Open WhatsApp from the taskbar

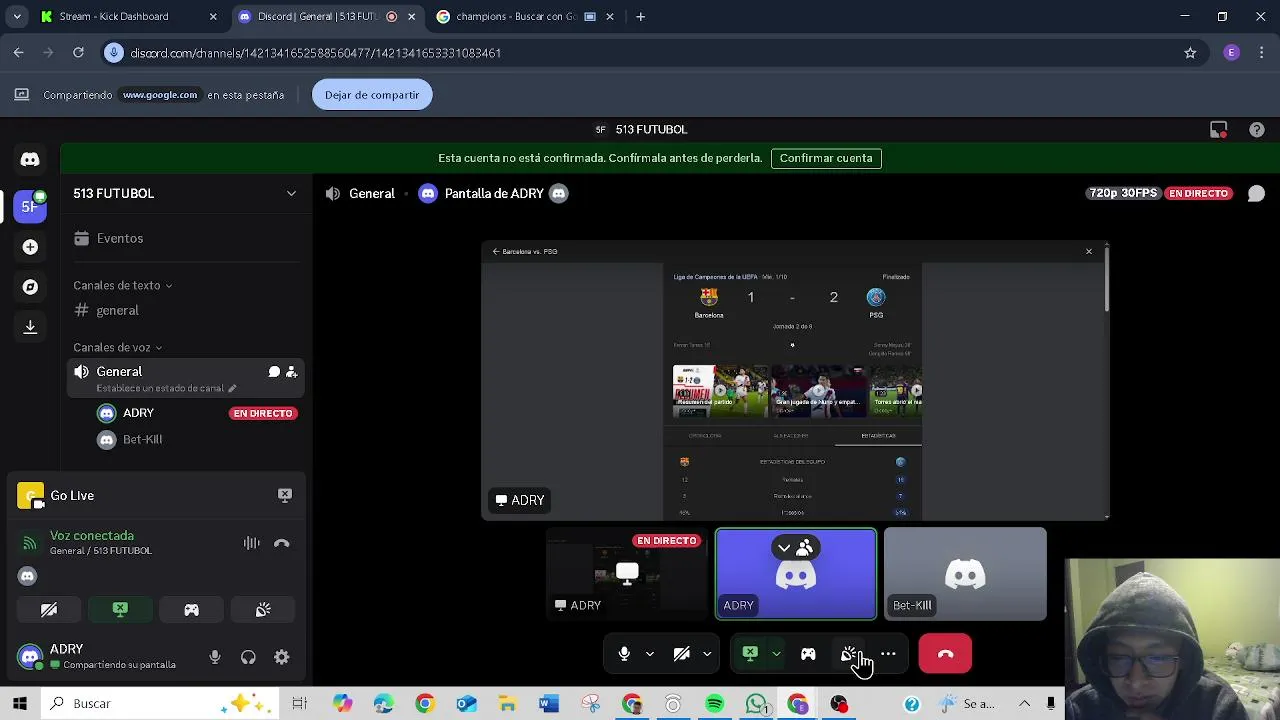coord(757,704)
